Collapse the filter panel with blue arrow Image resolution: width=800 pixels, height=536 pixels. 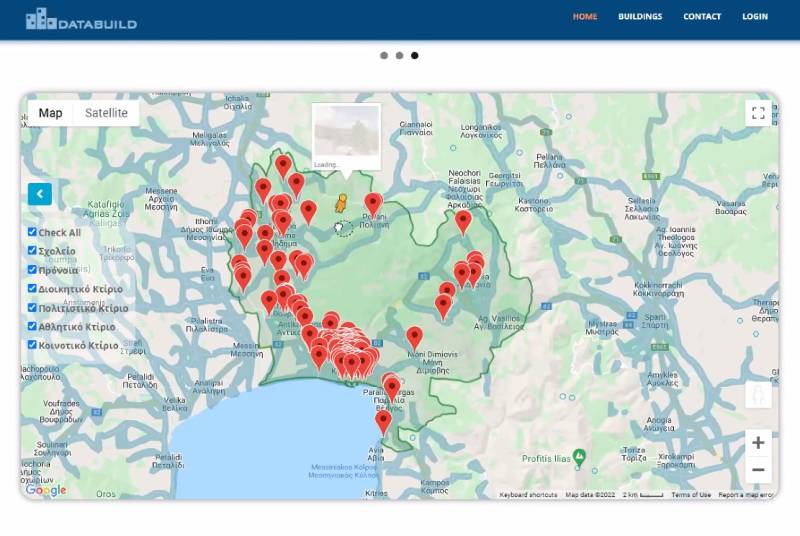[40, 194]
